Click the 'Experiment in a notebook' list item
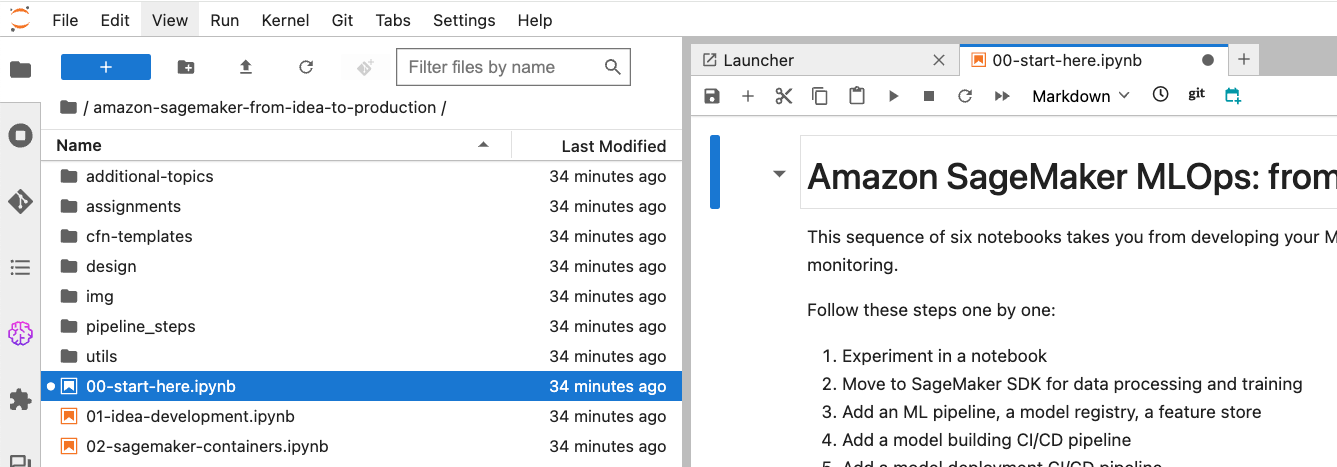This screenshot has width=1337, height=467. (x=944, y=356)
